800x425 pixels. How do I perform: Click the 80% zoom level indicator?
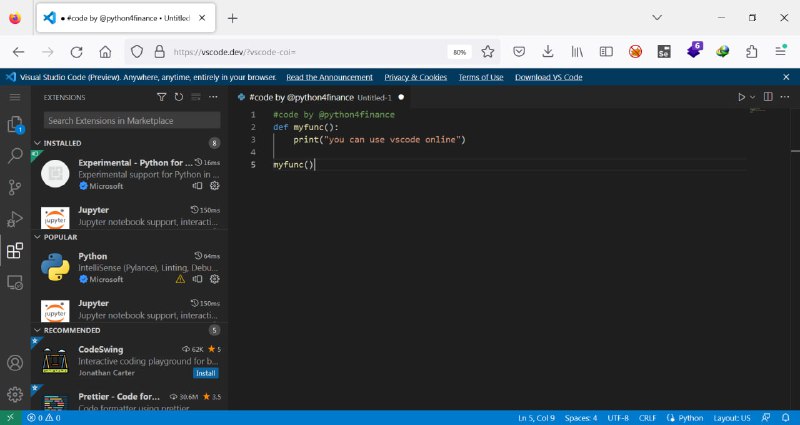(459, 52)
